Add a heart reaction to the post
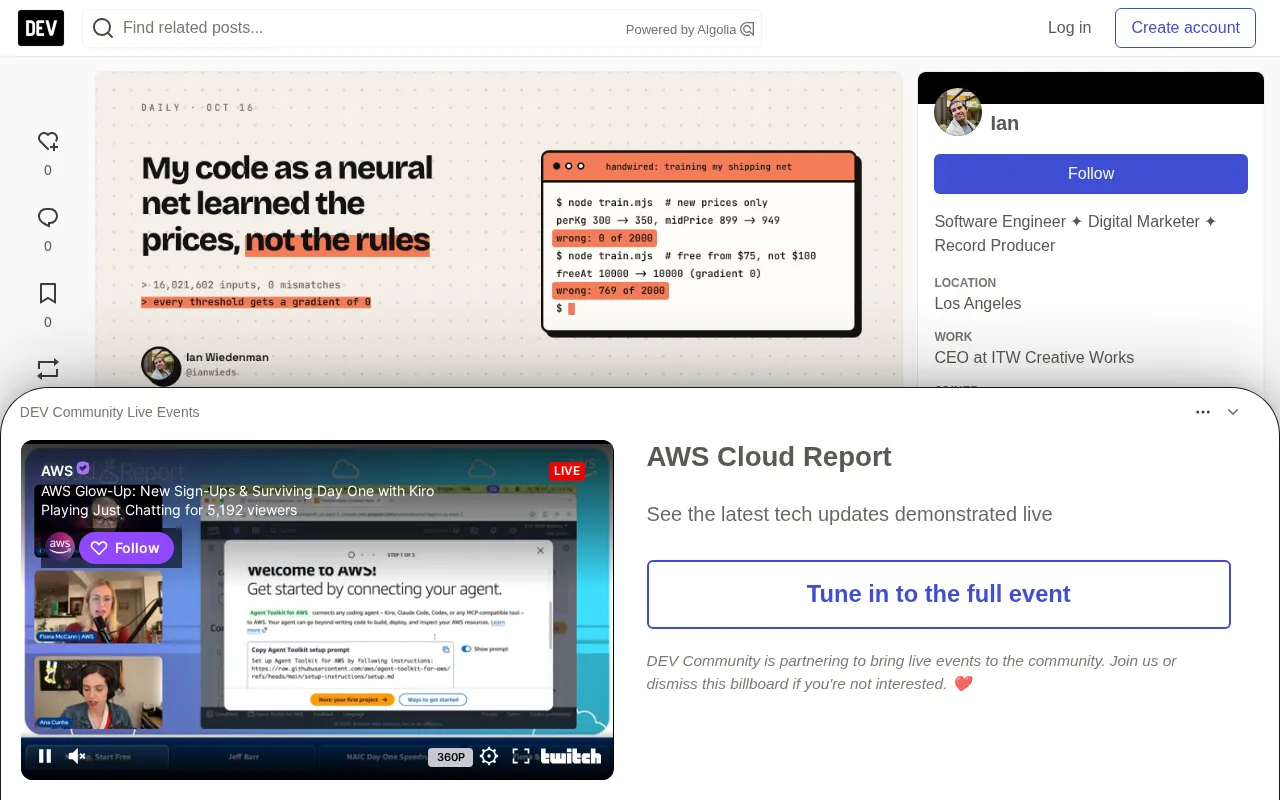Image resolution: width=1280 pixels, height=800 pixels. click(x=48, y=142)
